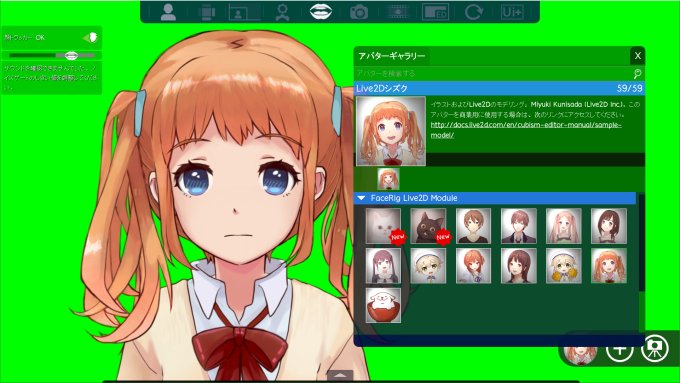Select the white cat avatar marked New
This screenshot has height=383, width=680.
383,226
